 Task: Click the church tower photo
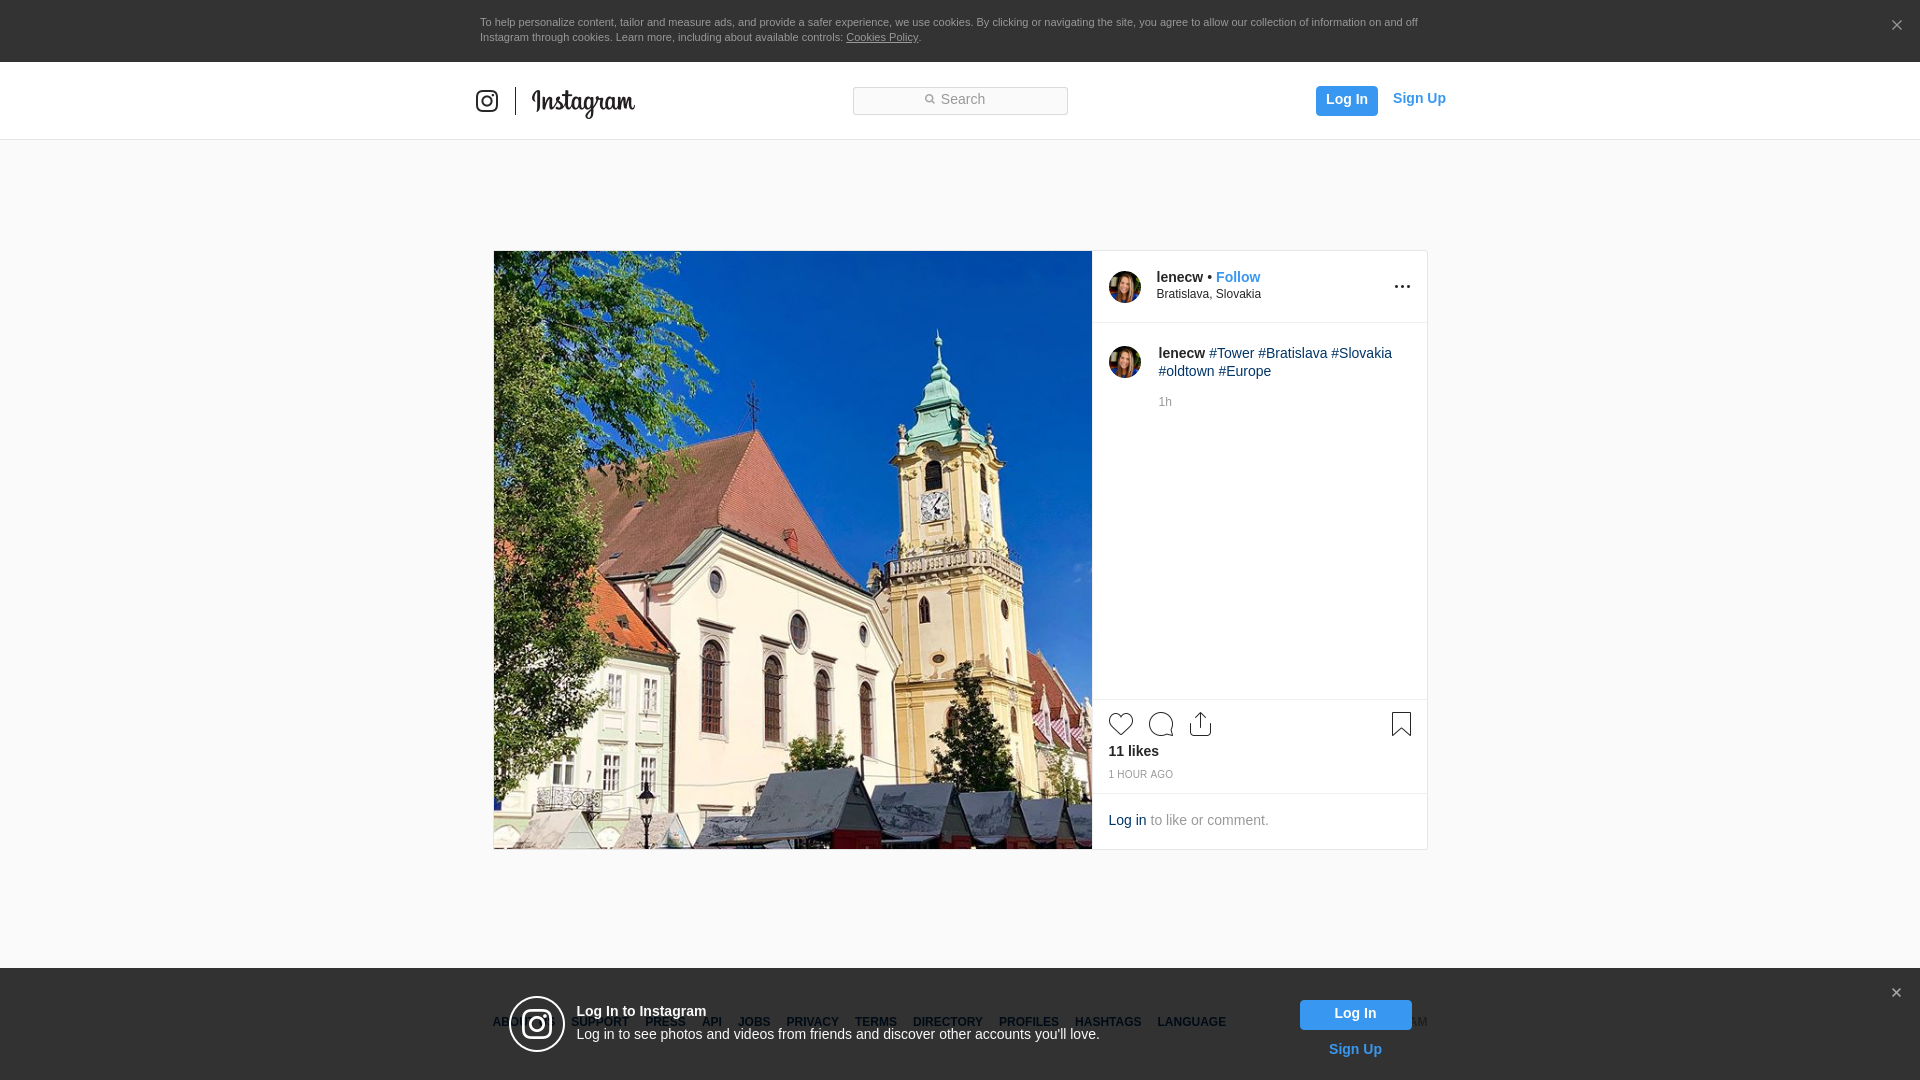point(792,550)
